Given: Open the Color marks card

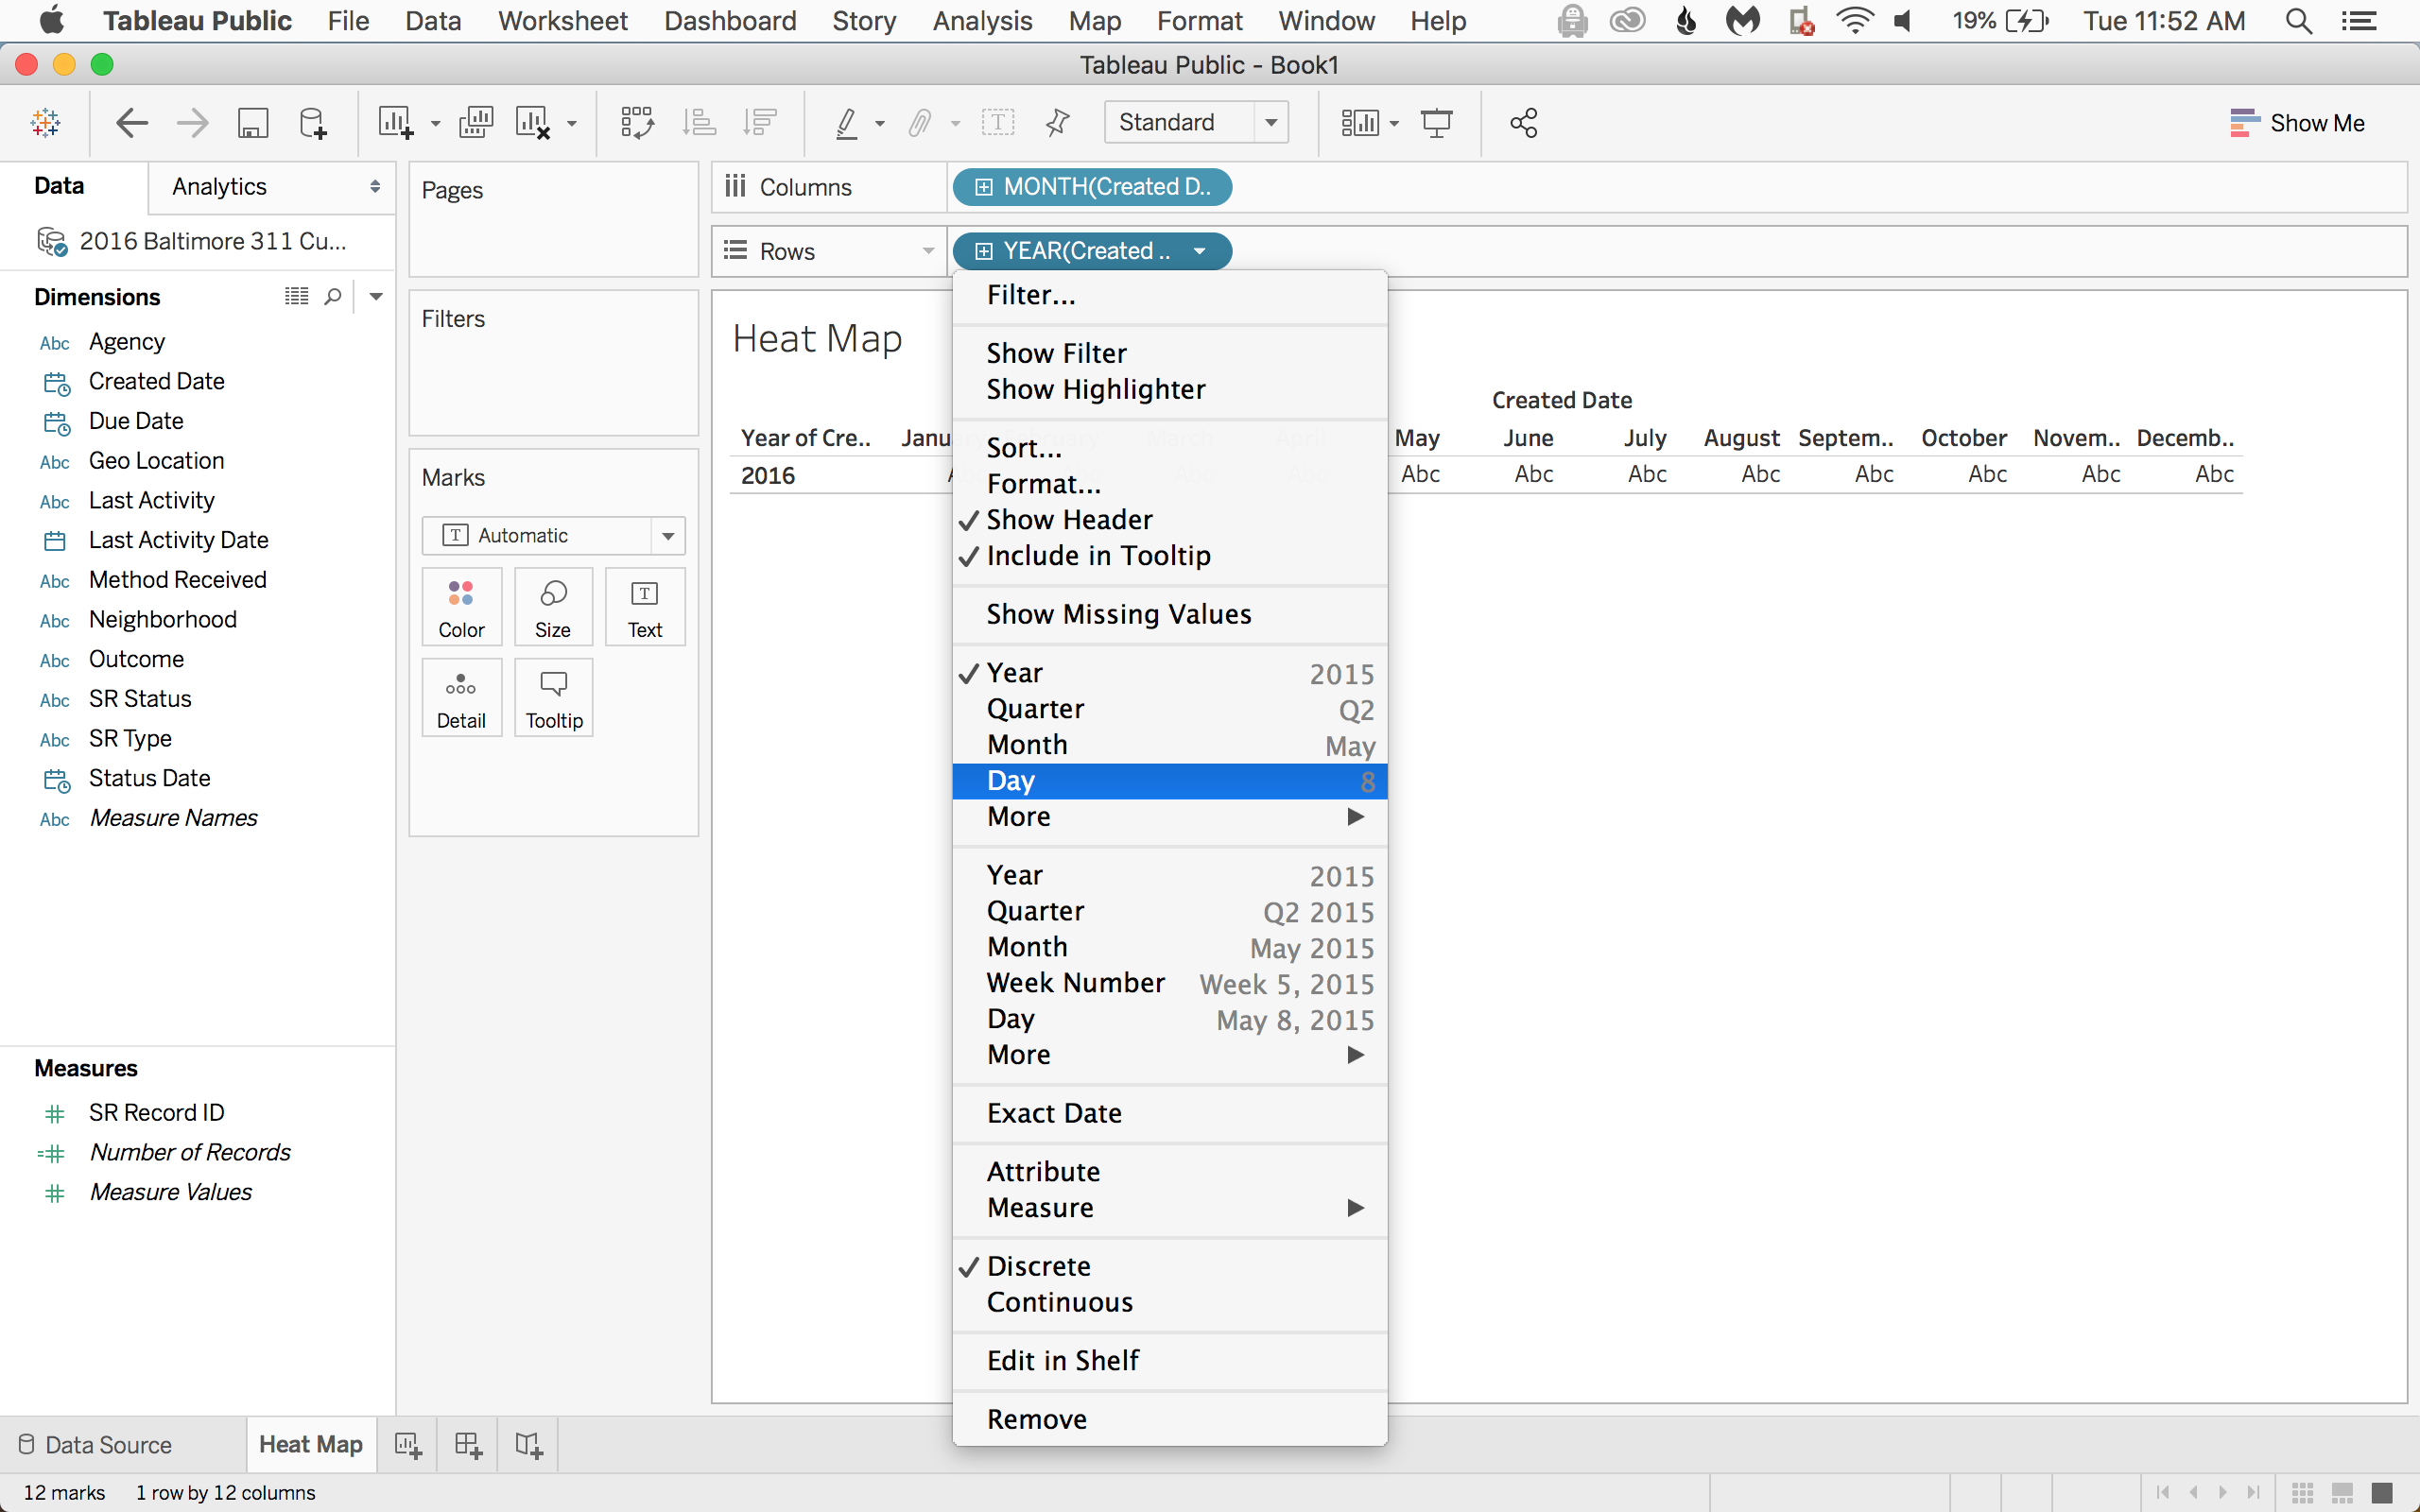Looking at the screenshot, I should click(x=461, y=607).
